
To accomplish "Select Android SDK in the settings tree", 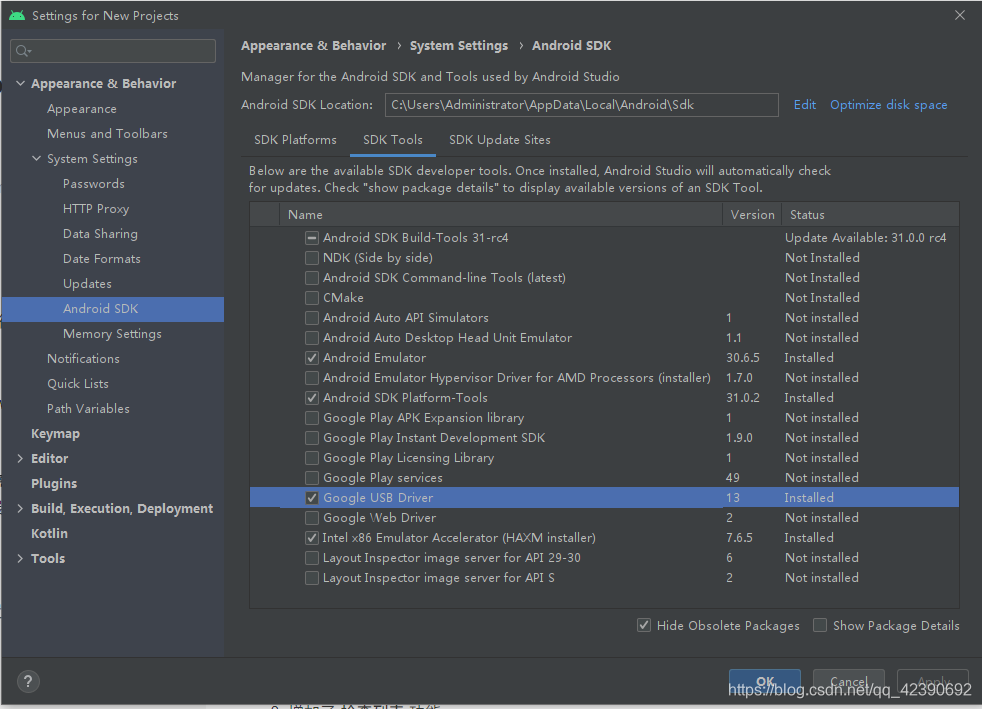I will [x=113, y=309].
